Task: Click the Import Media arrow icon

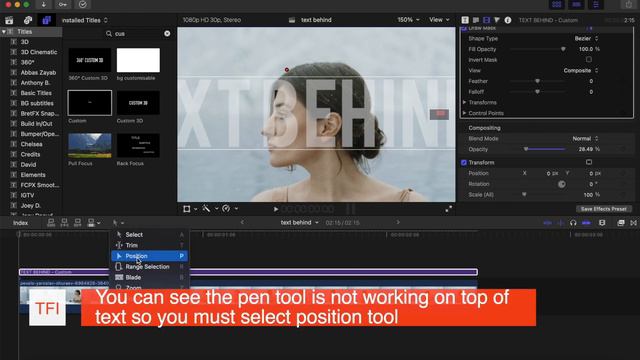Action: point(44,4)
